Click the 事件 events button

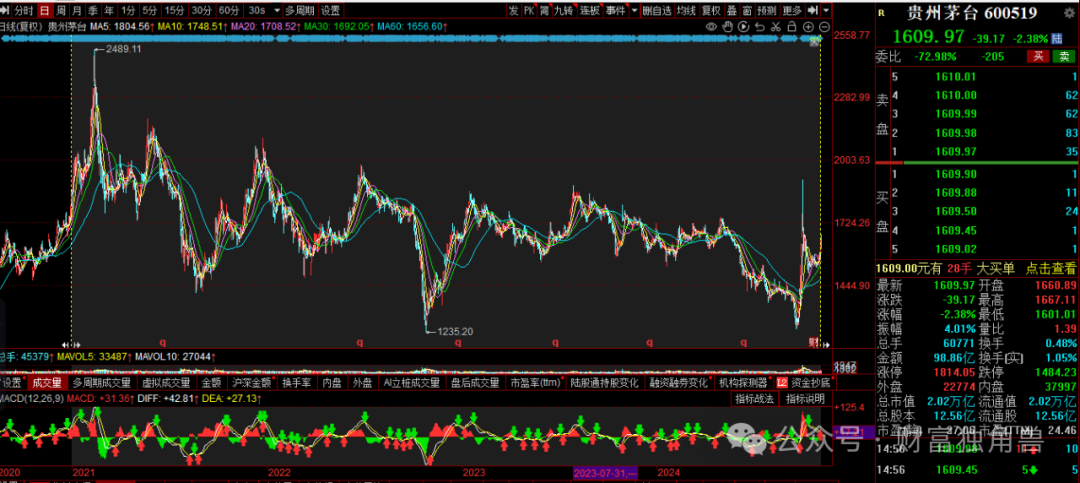pos(616,10)
